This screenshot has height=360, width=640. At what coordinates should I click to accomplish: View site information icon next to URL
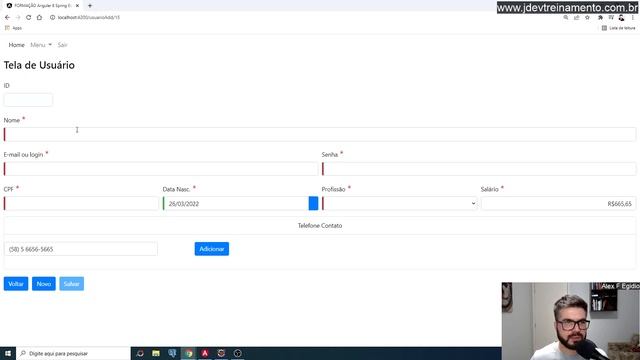tap(52, 18)
